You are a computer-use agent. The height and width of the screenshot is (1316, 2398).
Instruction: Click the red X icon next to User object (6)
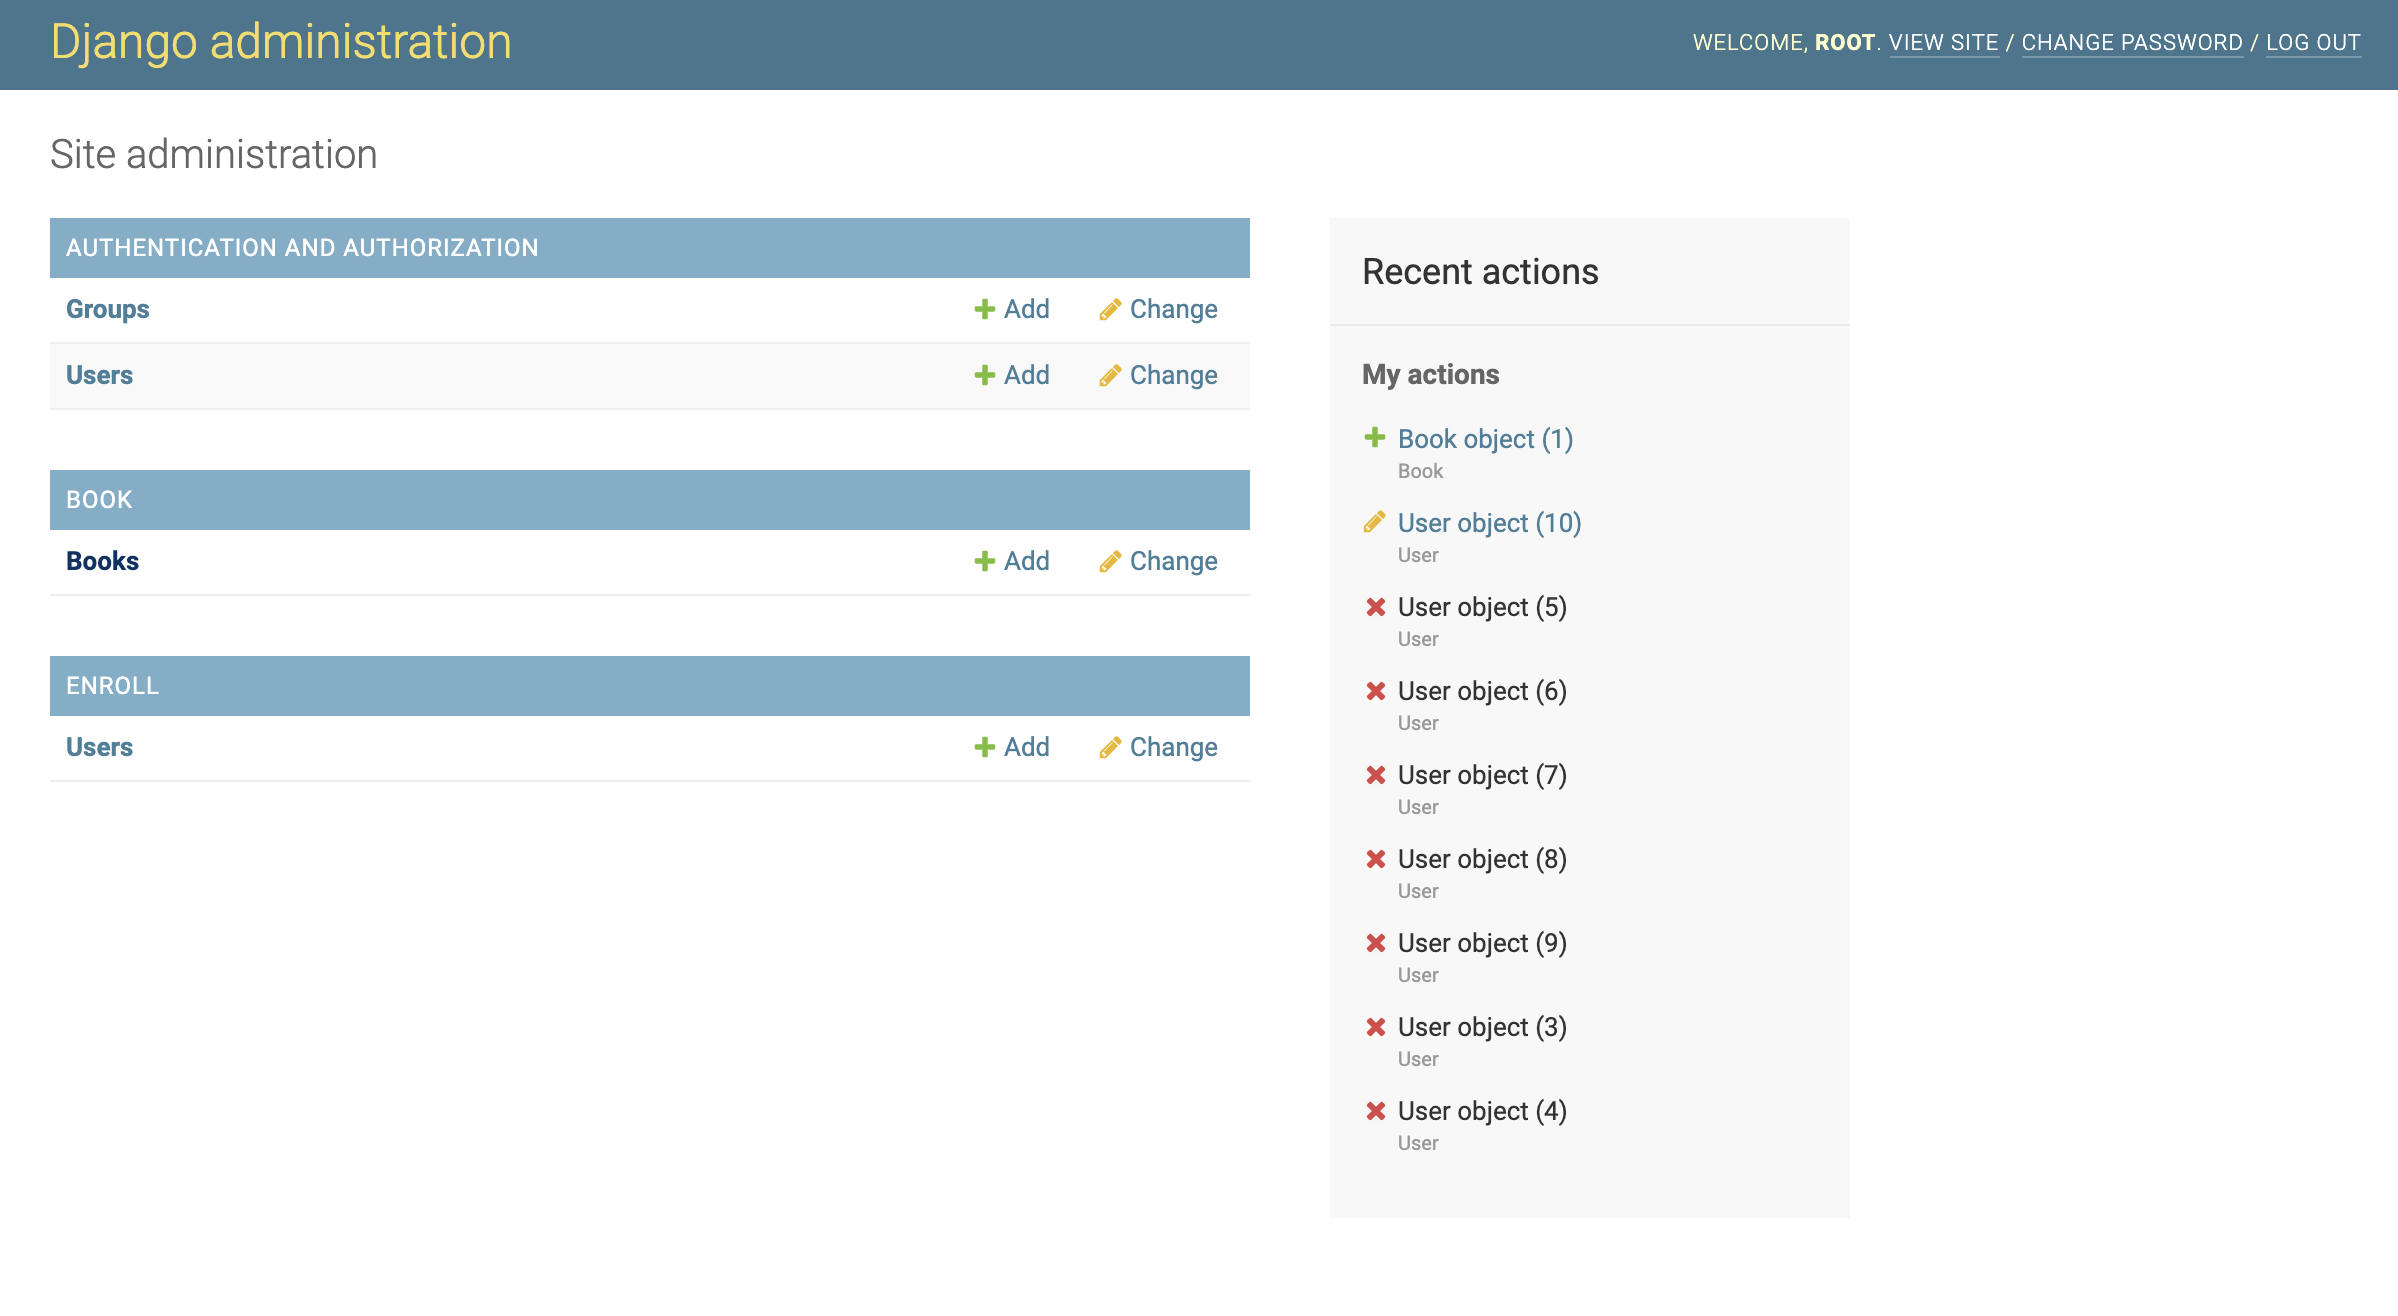tap(1376, 691)
